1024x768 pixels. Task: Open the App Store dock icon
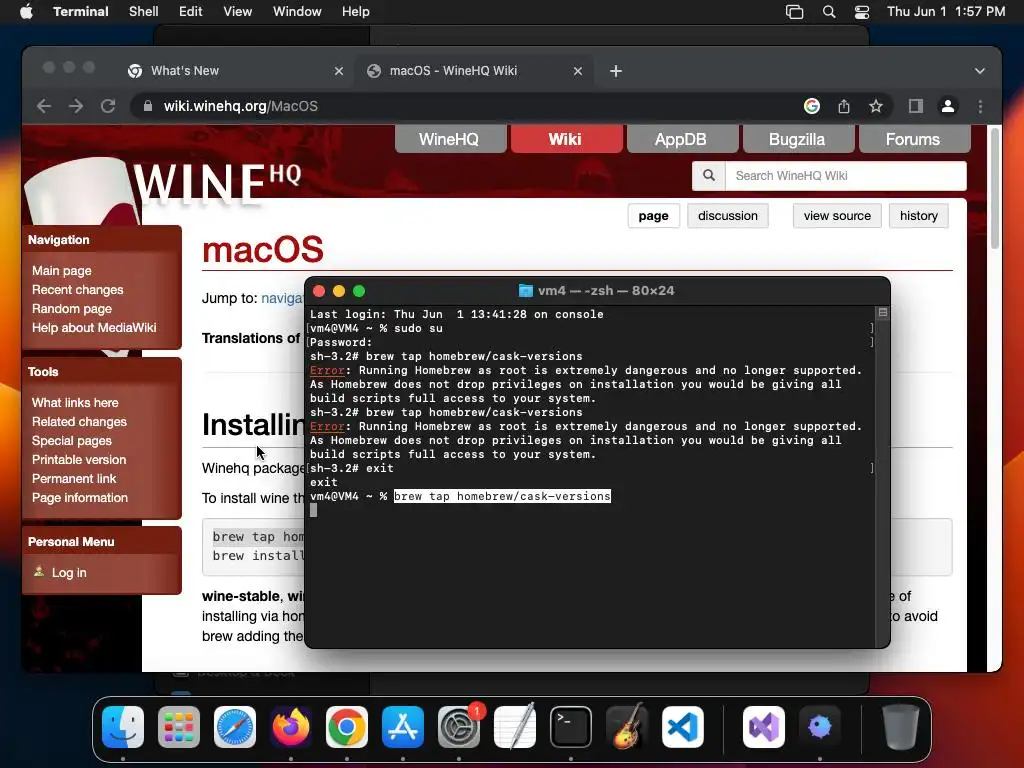[x=403, y=727]
